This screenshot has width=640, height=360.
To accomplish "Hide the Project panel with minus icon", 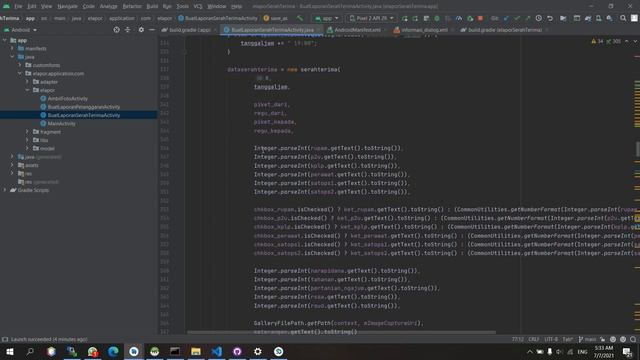I will pos(152,30).
